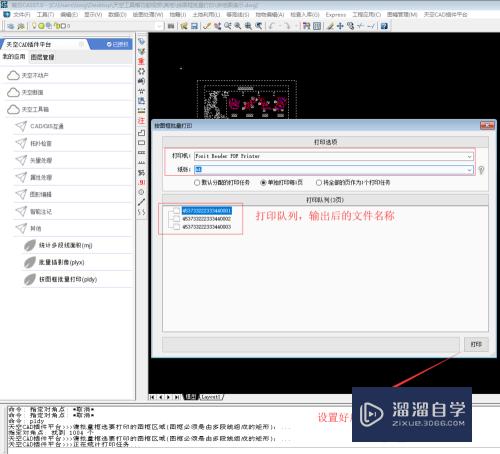This screenshot has height=454, width=500.
Task: Tick the checkbox of queue item ending 0001
Action: click(x=177, y=211)
